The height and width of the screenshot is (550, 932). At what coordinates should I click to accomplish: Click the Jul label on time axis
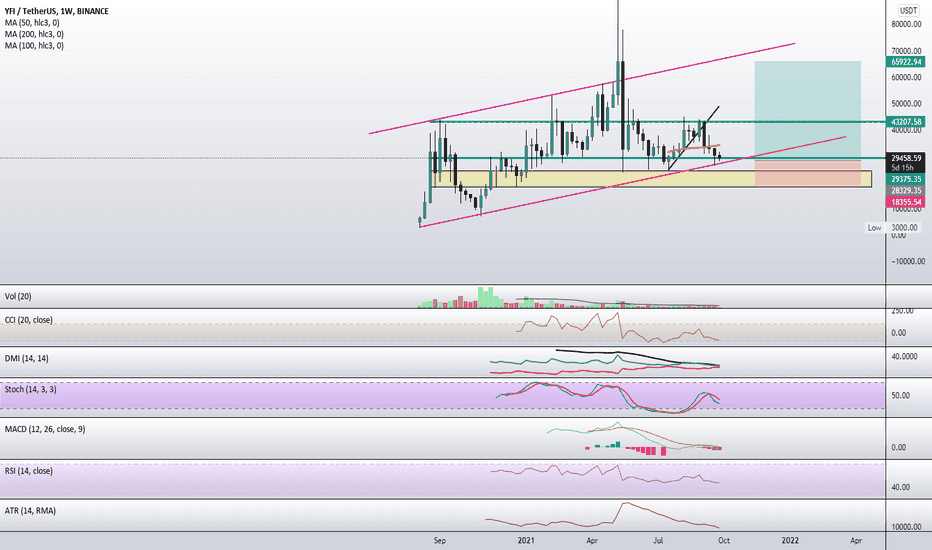point(658,540)
